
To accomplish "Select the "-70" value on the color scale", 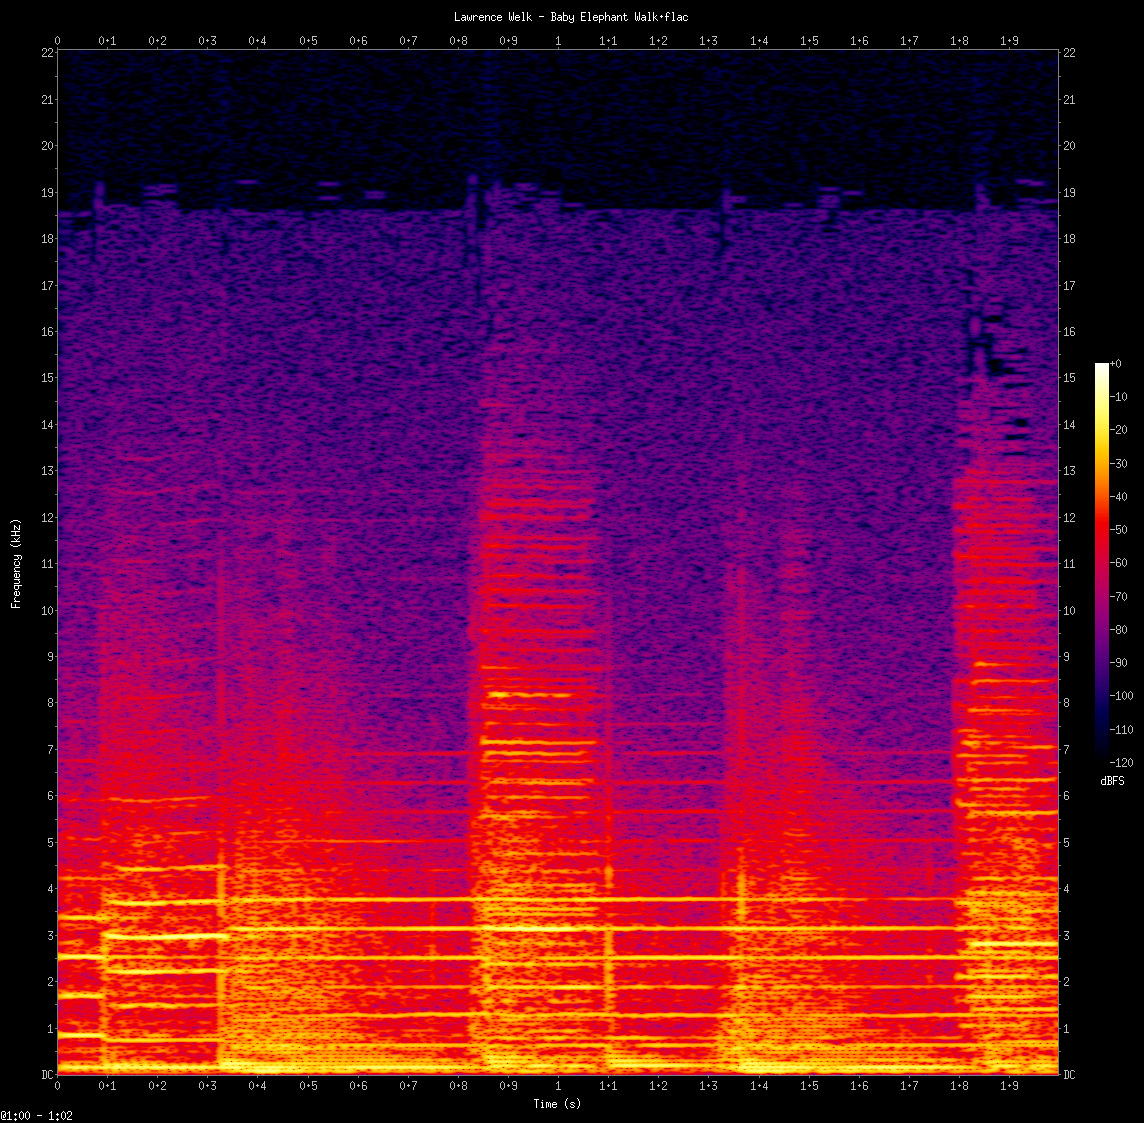I will point(1118,596).
